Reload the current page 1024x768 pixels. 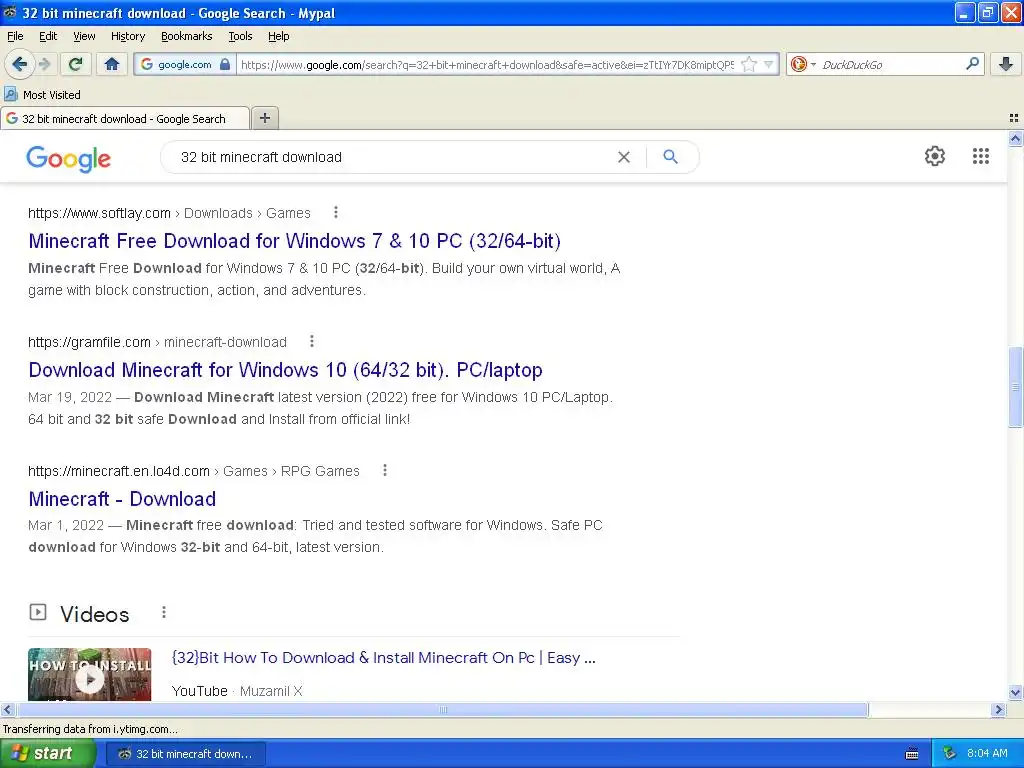76,64
